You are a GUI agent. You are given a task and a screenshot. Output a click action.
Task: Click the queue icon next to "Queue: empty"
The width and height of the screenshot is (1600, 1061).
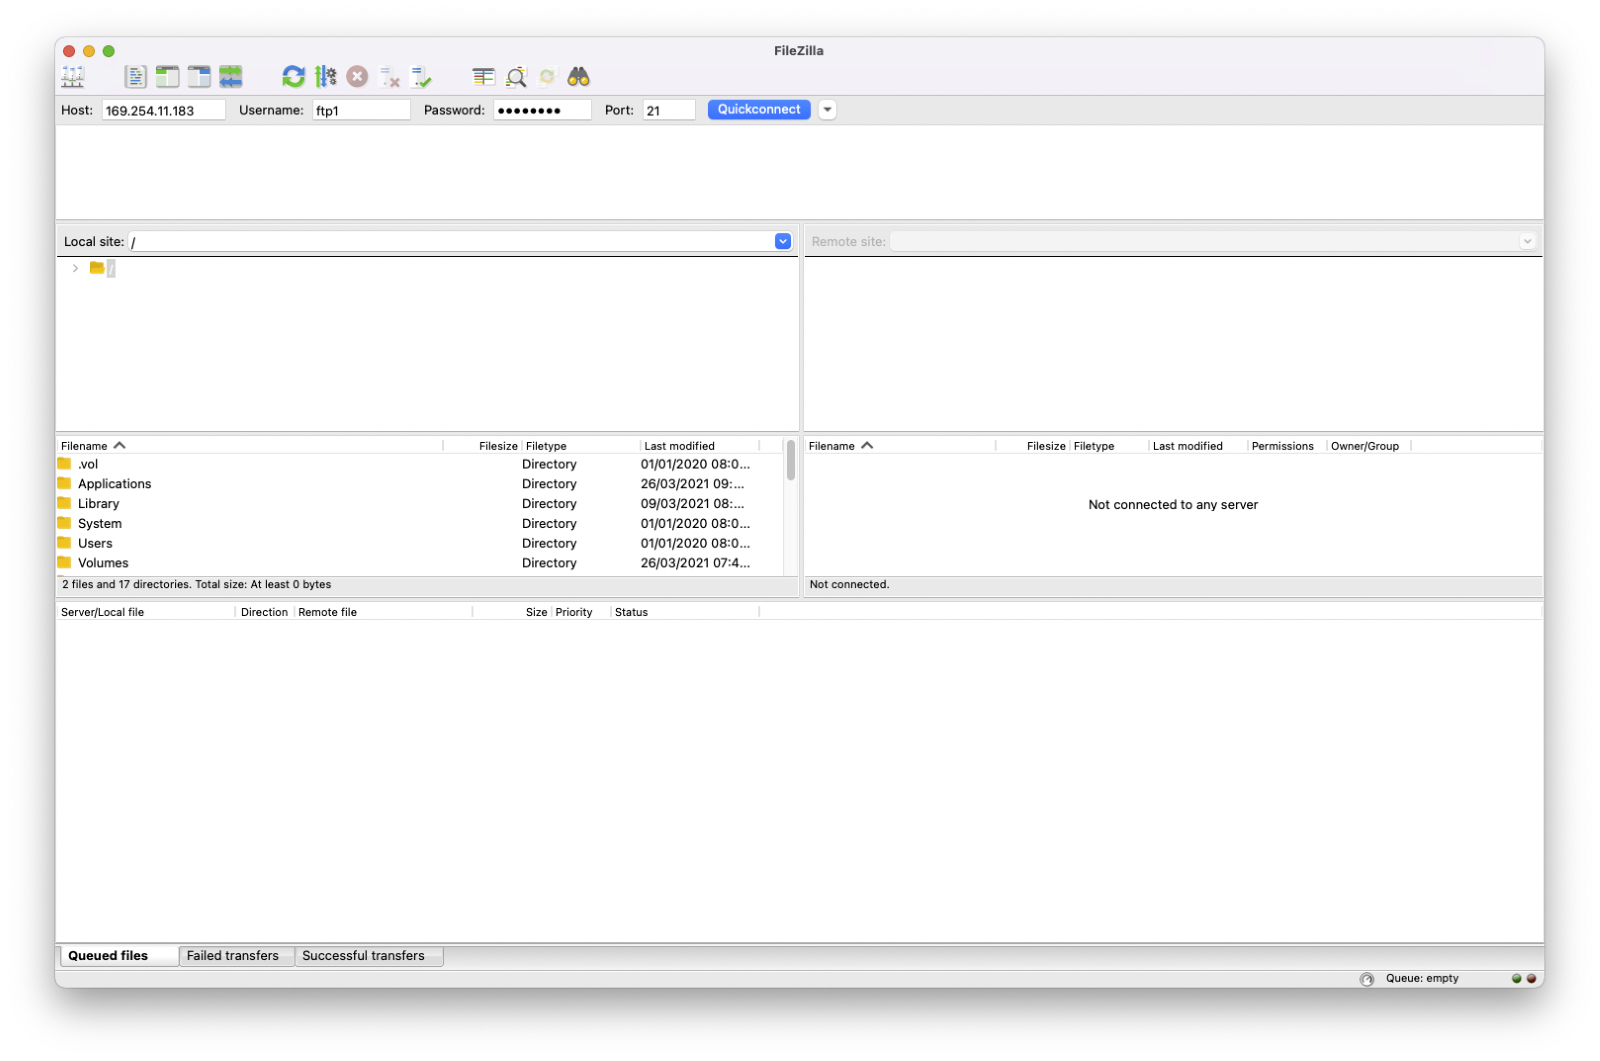click(x=1367, y=980)
